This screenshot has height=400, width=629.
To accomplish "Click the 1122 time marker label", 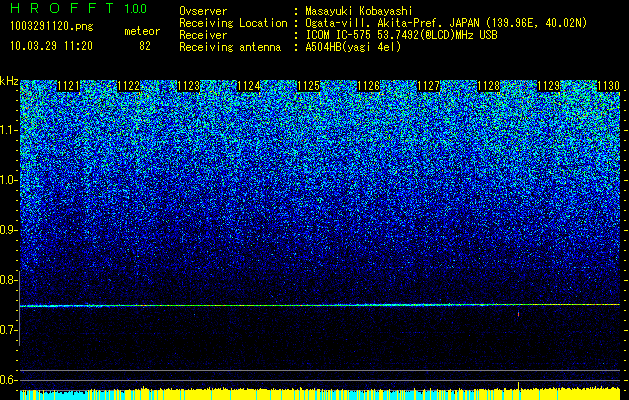I will (129, 86).
